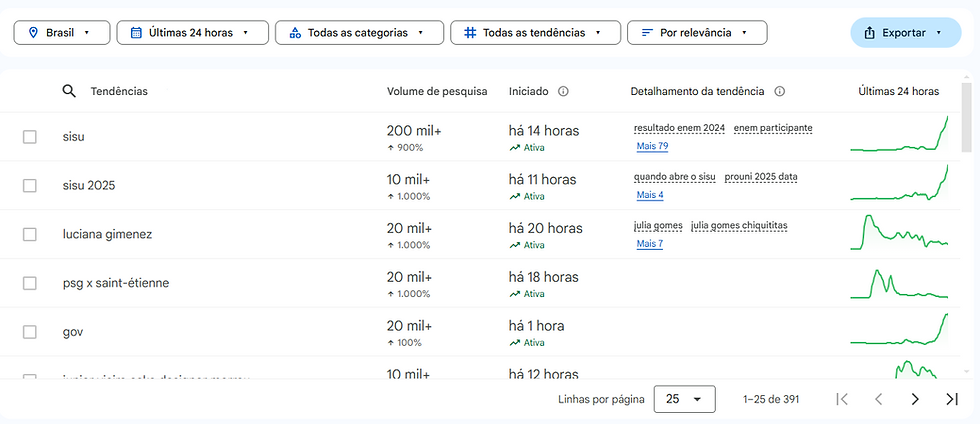This screenshot has height=424, width=980.
Task: Open the rows per page 25 dropdown
Action: (x=684, y=399)
